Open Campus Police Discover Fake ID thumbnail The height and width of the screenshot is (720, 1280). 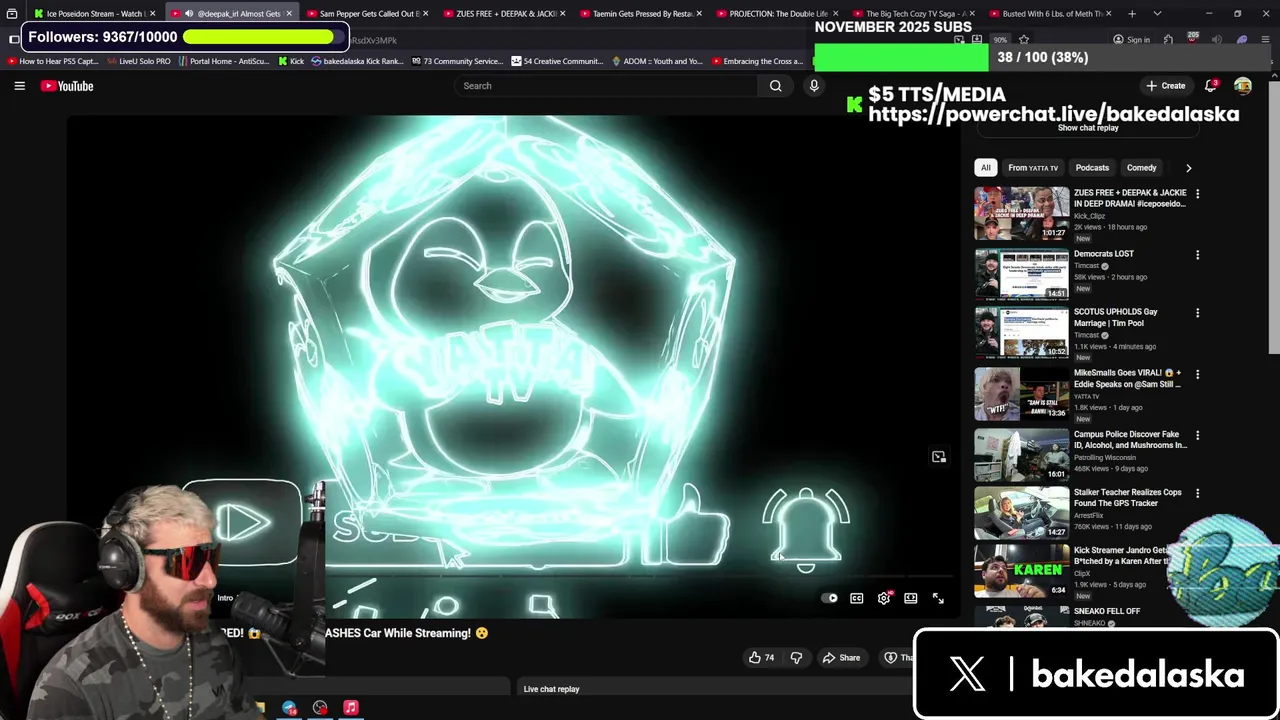1021,454
